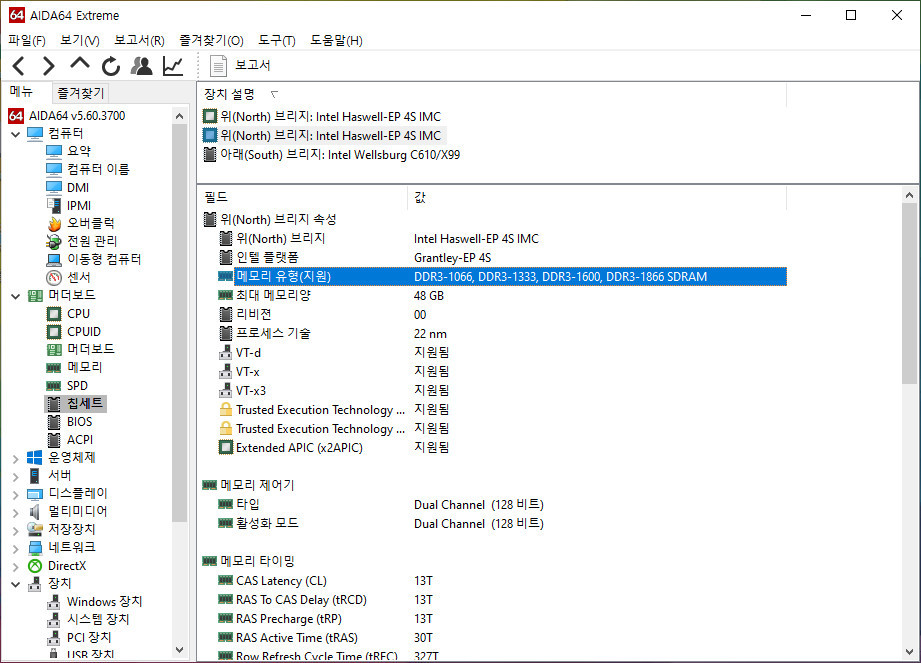The image size is (921, 663).
Task: Click the 필드 column header
Action: (302, 197)
